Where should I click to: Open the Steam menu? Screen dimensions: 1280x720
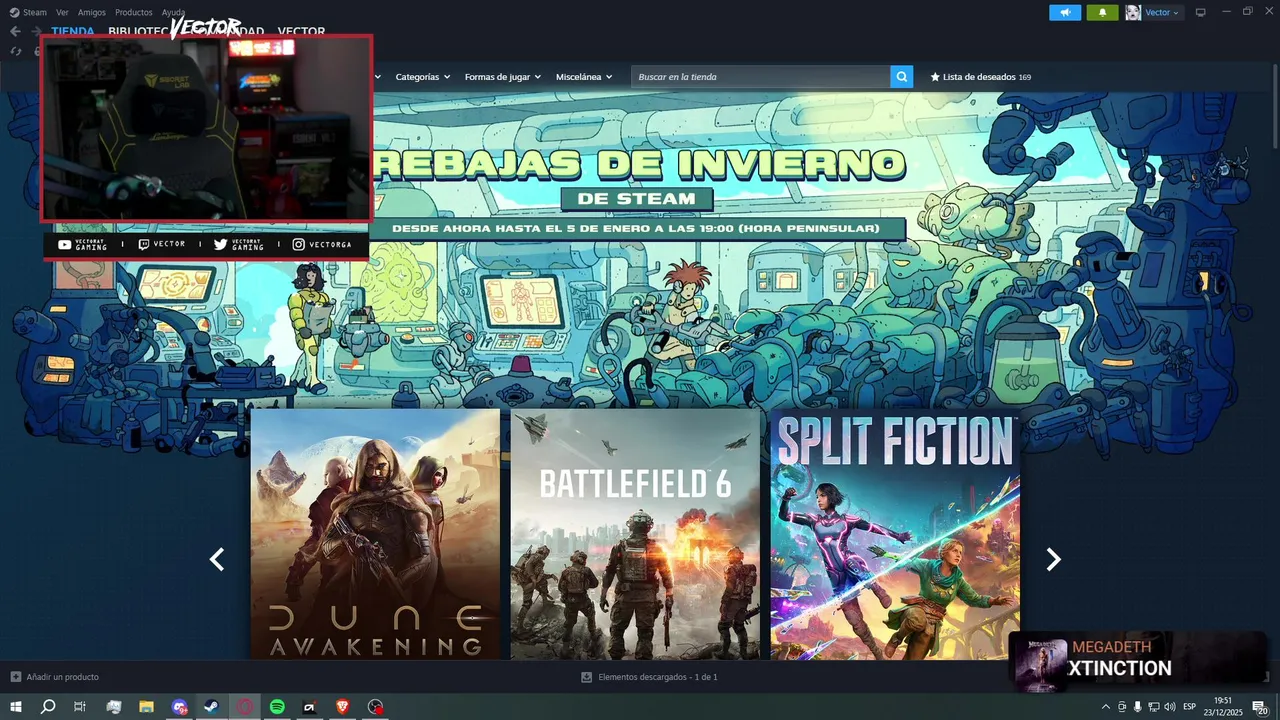(x=35, y=12)
